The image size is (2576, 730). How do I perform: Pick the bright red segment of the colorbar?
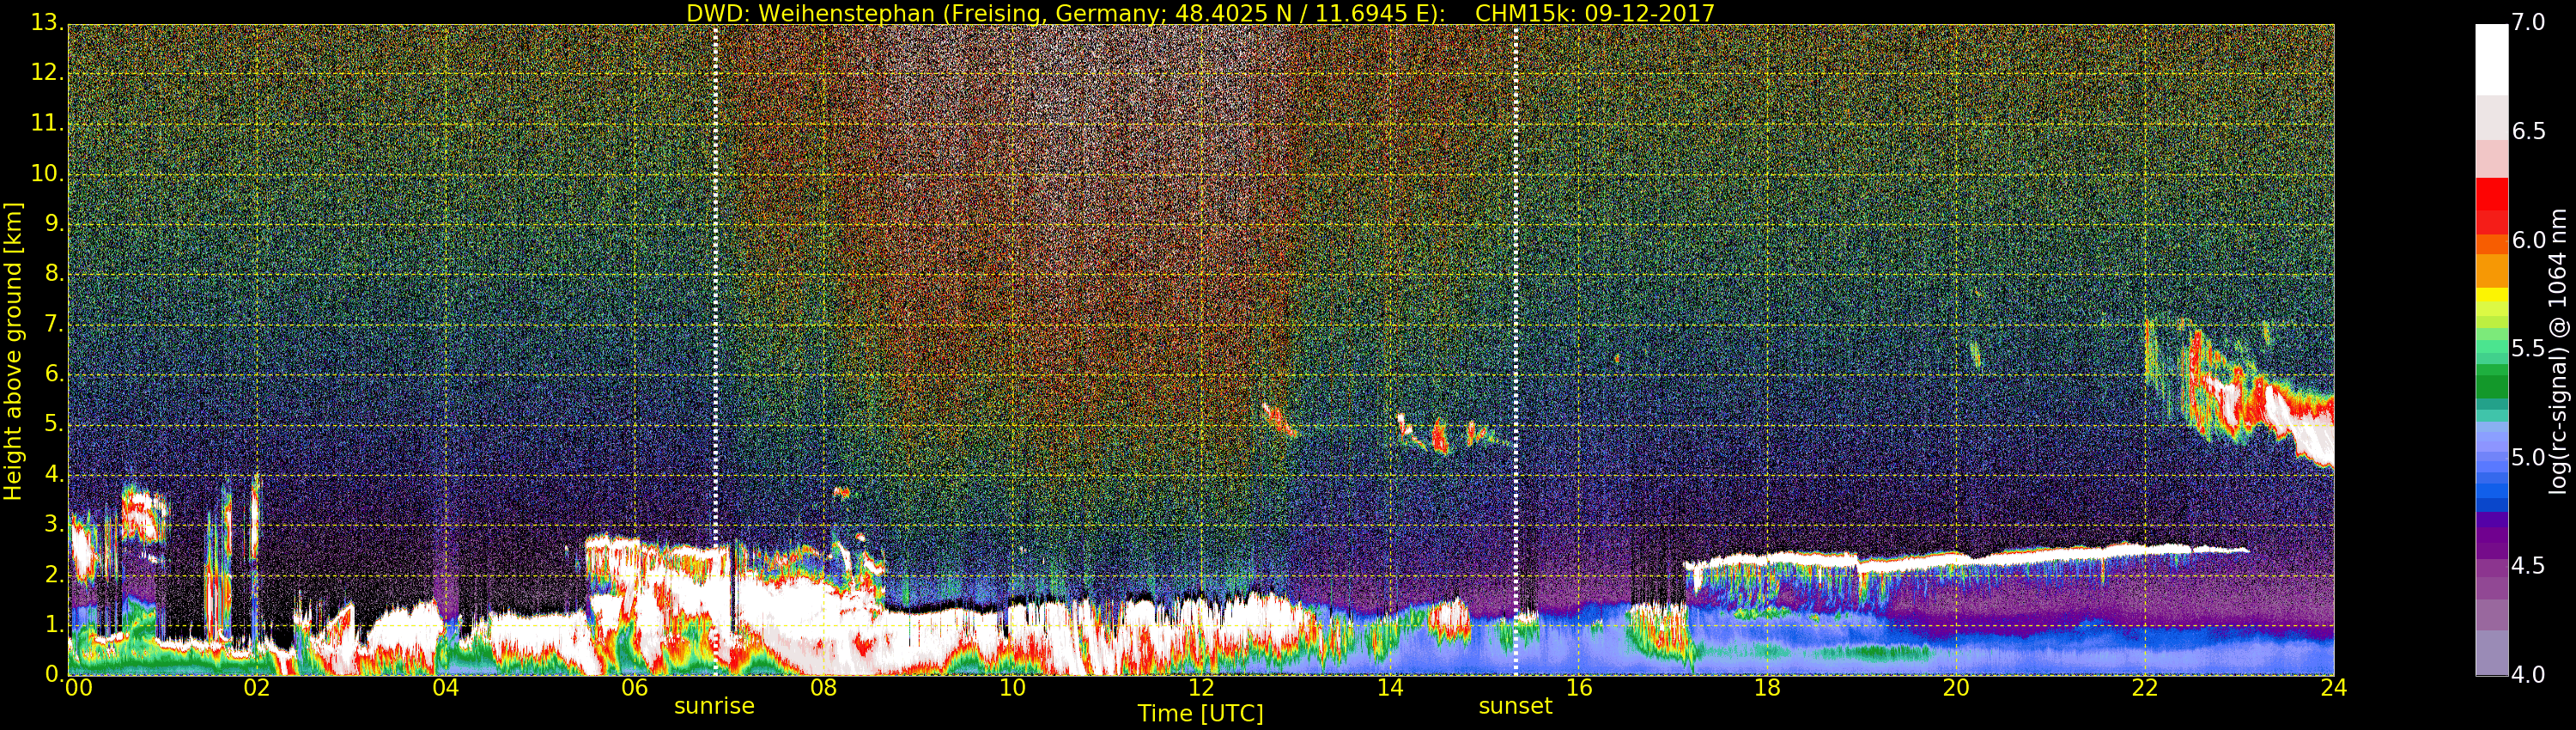[x=2491, y=194]
